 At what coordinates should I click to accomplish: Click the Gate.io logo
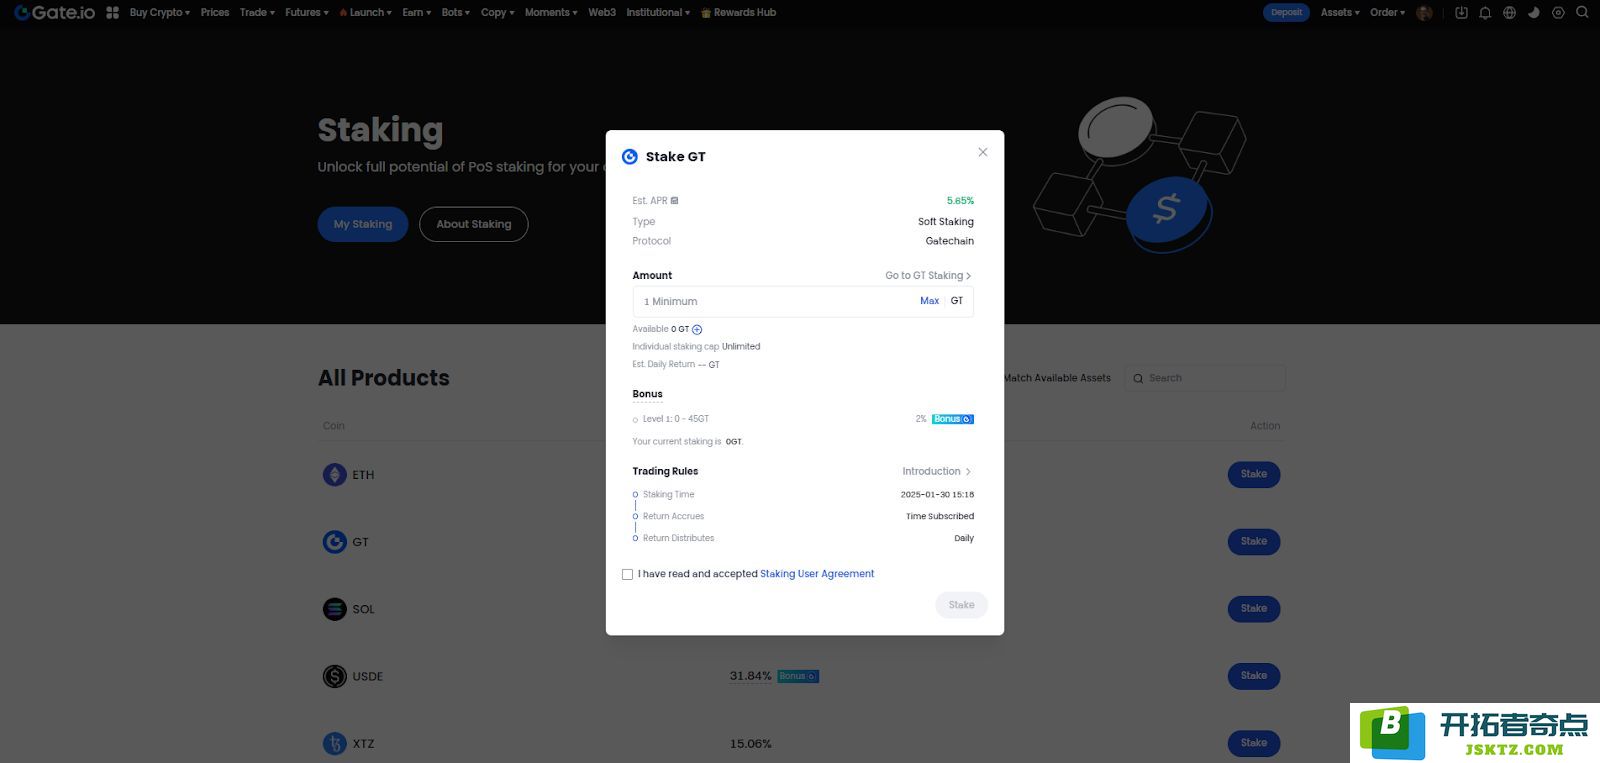tap(54, 13)
